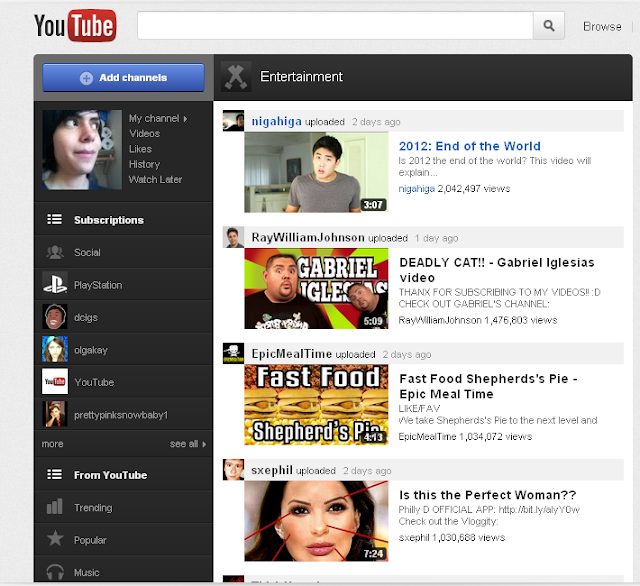Open title Is this the Perfect Woman??
This screenshot has height=586, width=640.
tap(488, 495)
